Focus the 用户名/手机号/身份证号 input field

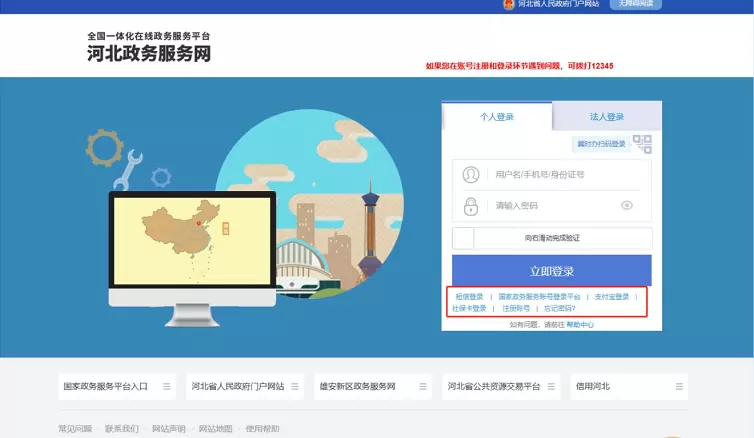coord(552,175)
